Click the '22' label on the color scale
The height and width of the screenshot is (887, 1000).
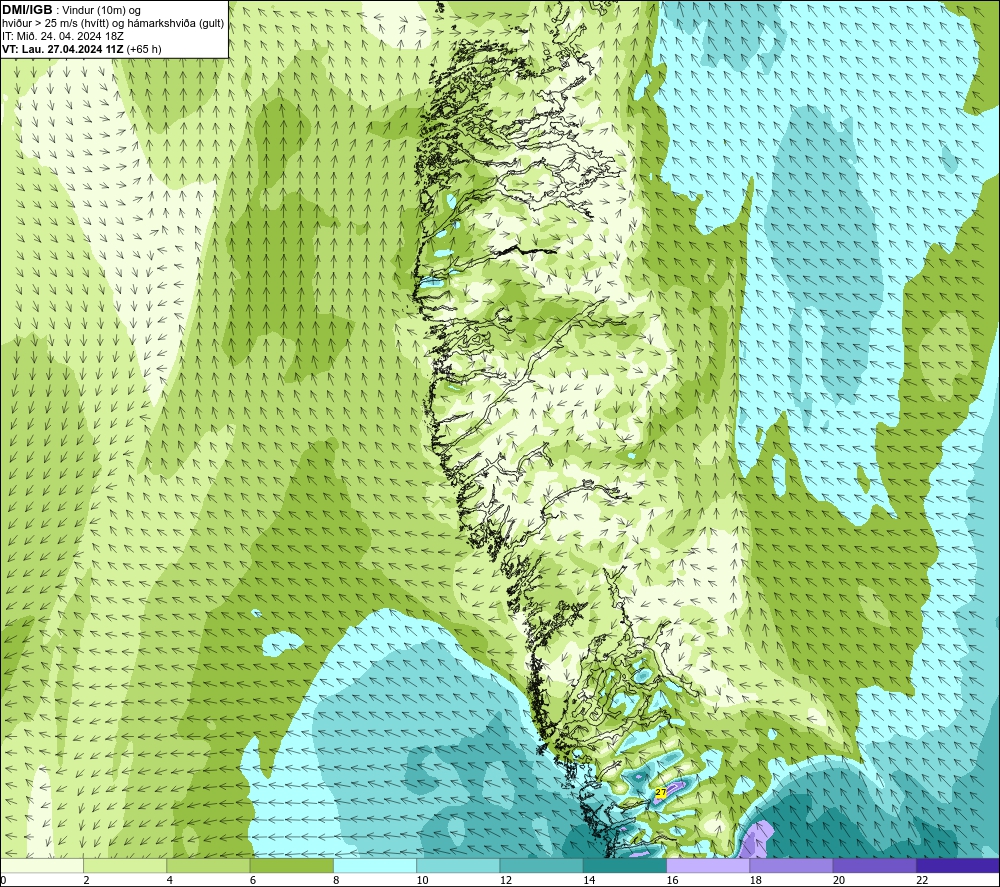pos(922,880)
